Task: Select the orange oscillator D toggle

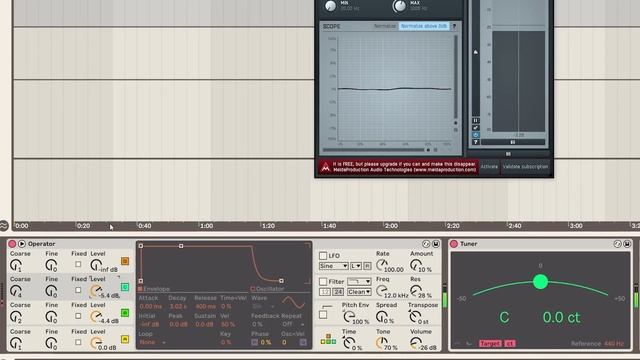Action: click(x=125, y=261)
